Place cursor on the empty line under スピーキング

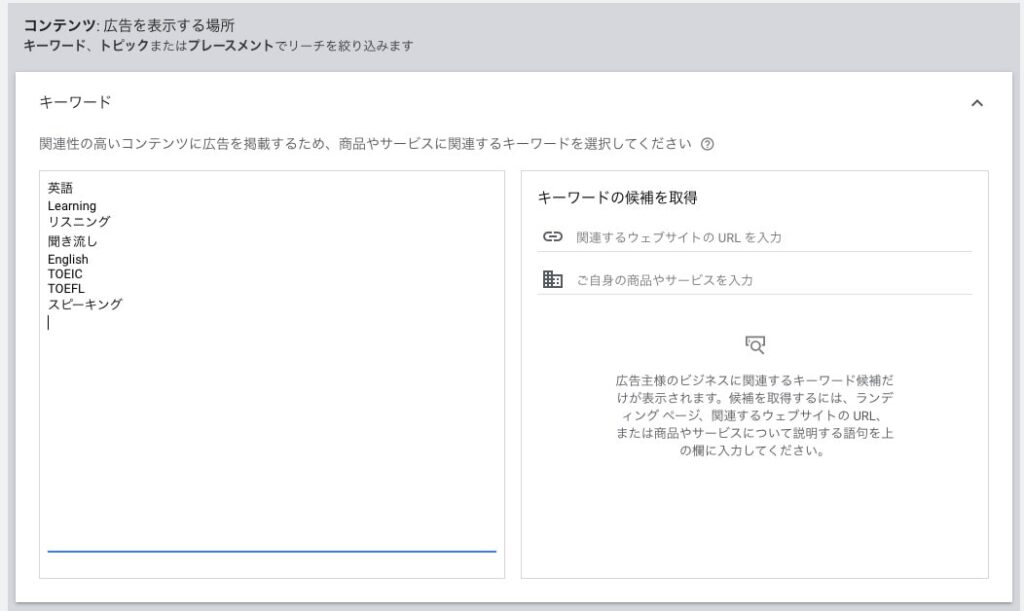(x=150, y=323)
